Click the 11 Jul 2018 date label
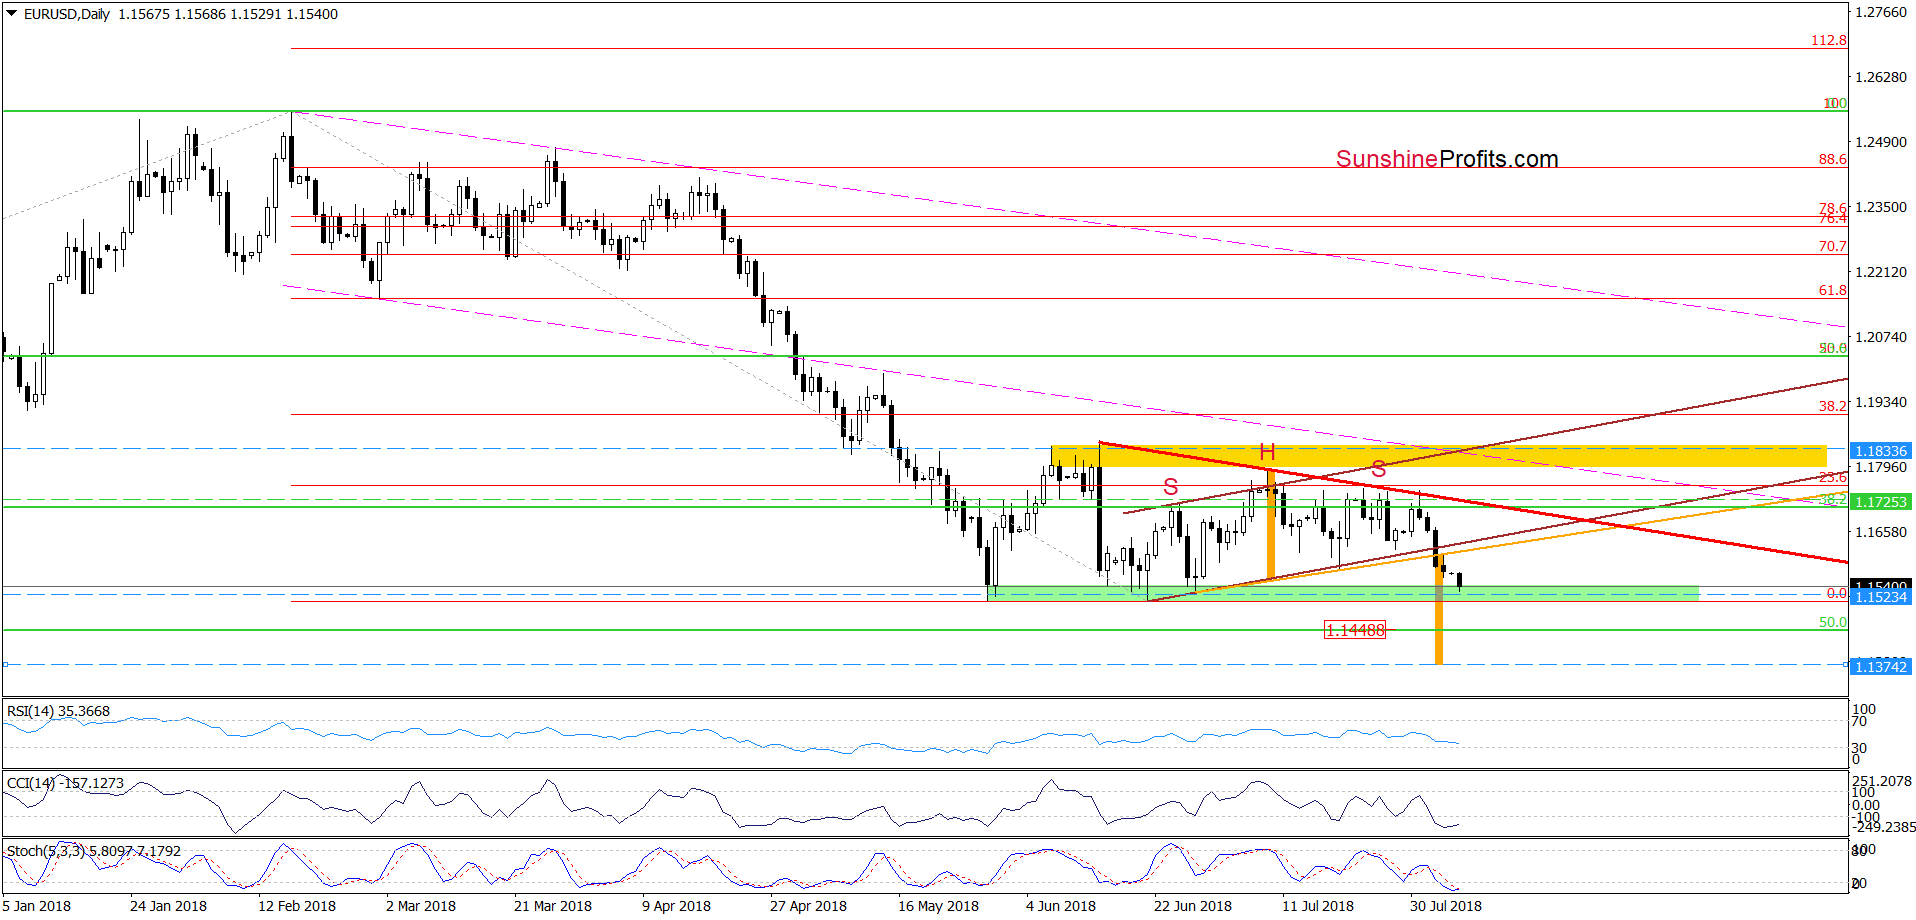The height and width of the screenshot is (920, 1916). tap(1318, 906)
